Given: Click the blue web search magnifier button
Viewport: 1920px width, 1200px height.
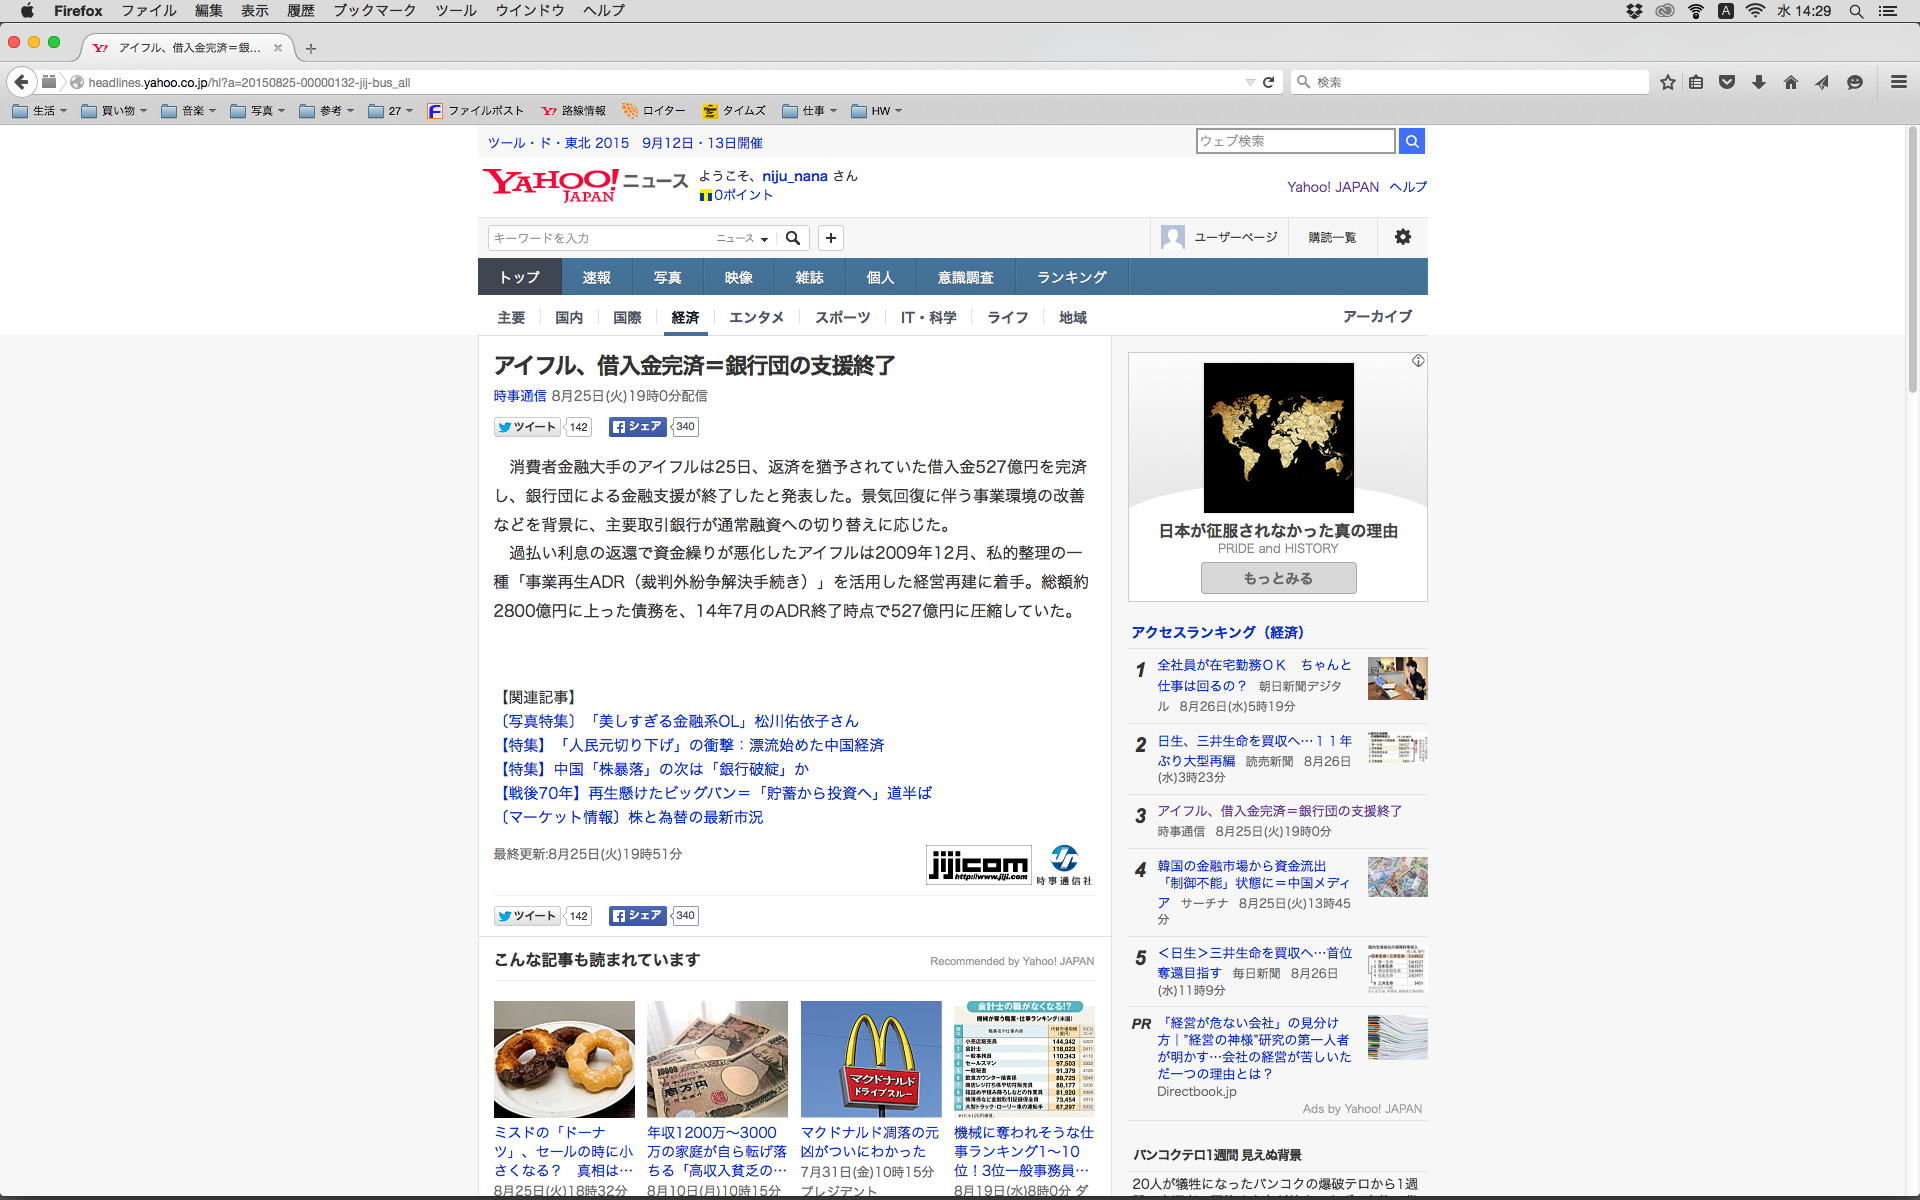Looking at the screenshot, I should click(x=1411, y=141).
